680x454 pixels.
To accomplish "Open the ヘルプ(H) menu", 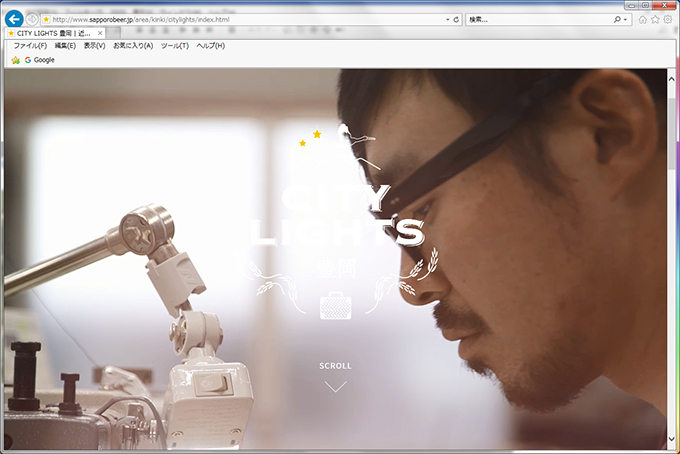I will 211,46.
